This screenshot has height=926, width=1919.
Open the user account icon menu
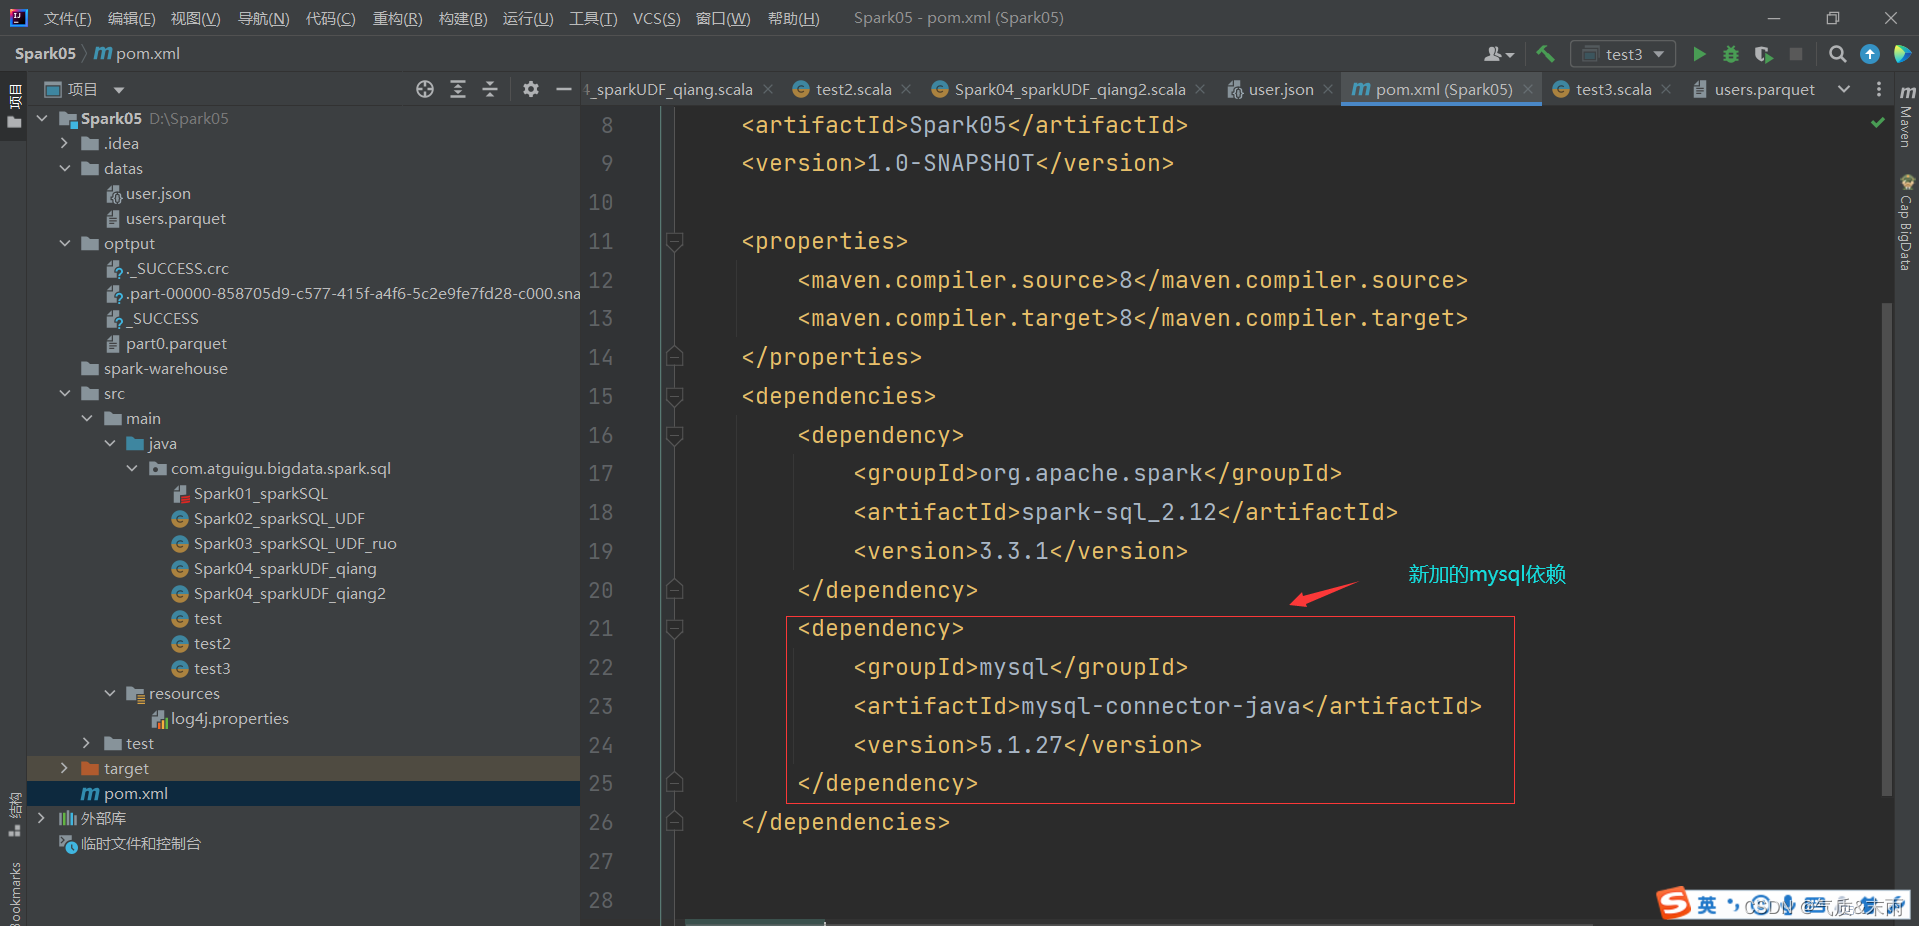click(x=1498, y=54)
